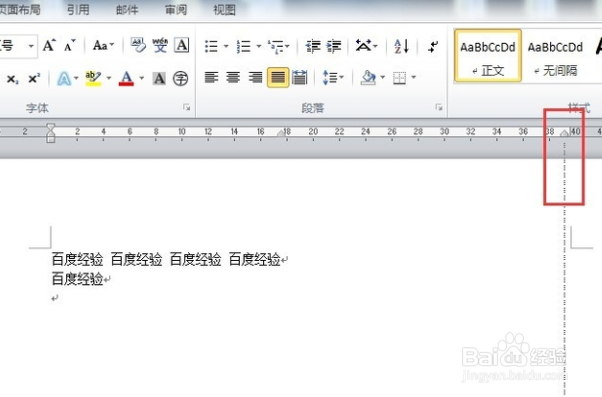
Task: Click the left indent marker on the ruler
Action: click(51, 132)
